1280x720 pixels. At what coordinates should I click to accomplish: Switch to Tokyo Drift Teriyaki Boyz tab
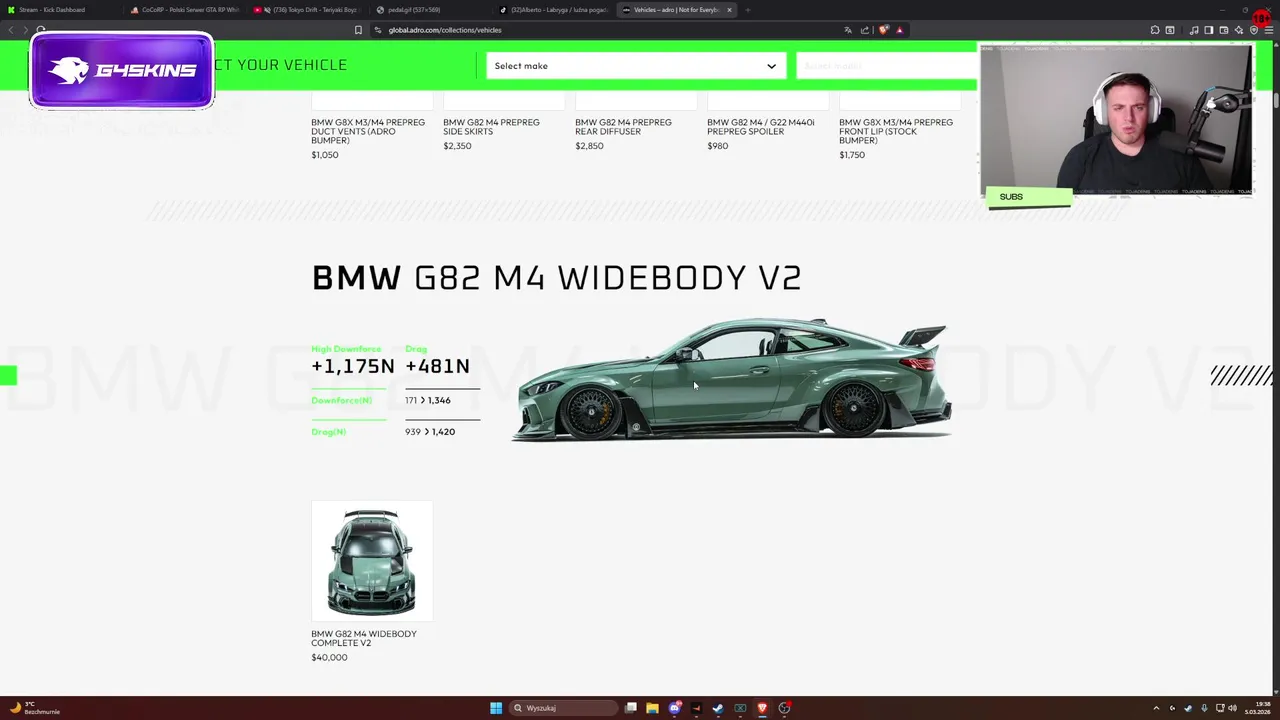[x=309, y=10]
